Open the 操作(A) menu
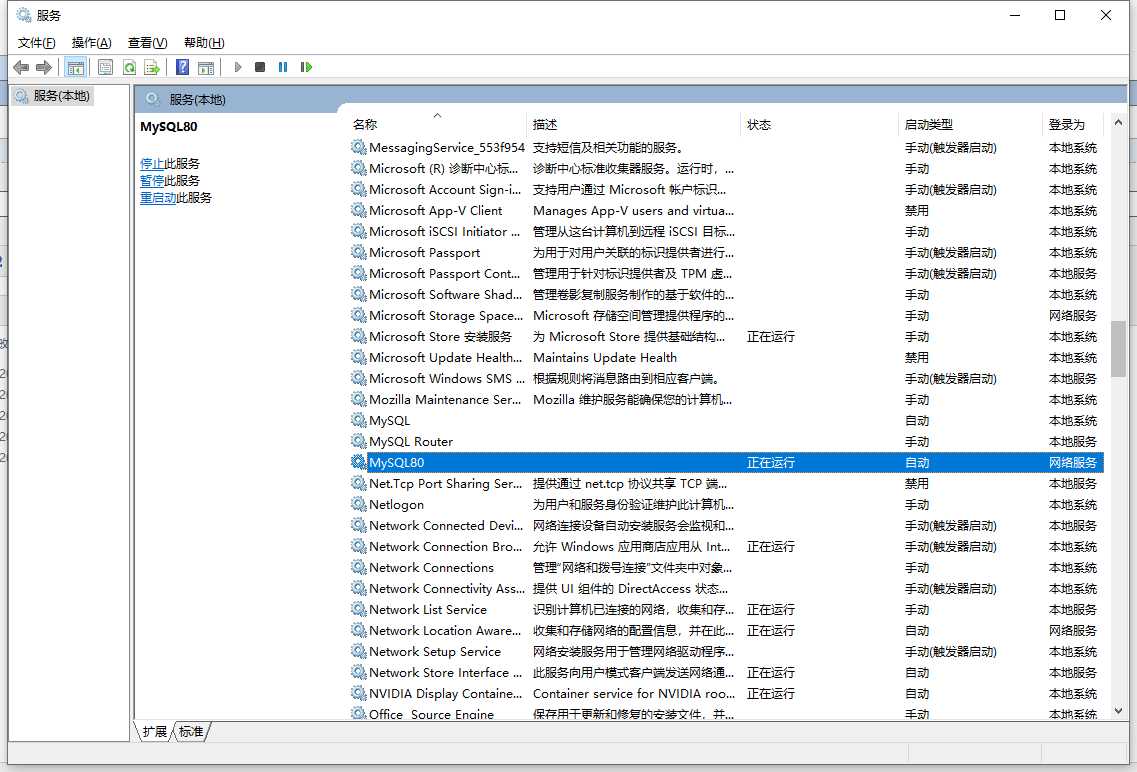Viewport: 1137px width, 772px height. click(91, 43)
